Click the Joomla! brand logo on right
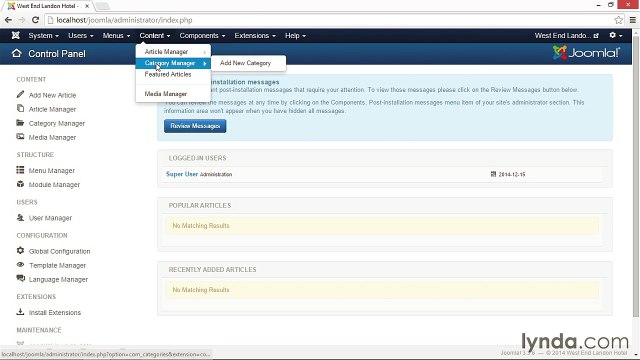Screen dimensions: 640x360 tap(586, 53)
